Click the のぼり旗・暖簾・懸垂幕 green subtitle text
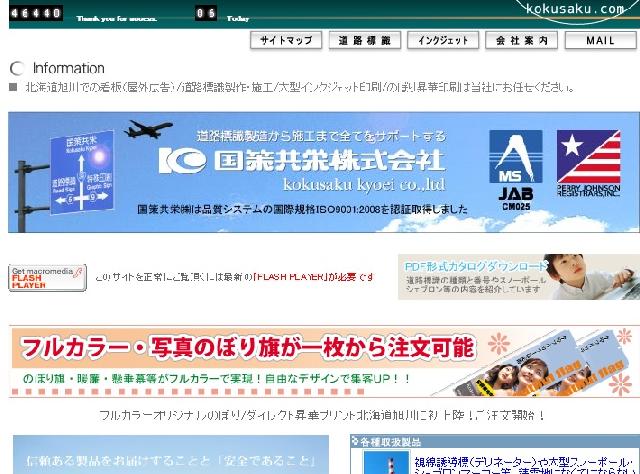 tap(216, 379)
